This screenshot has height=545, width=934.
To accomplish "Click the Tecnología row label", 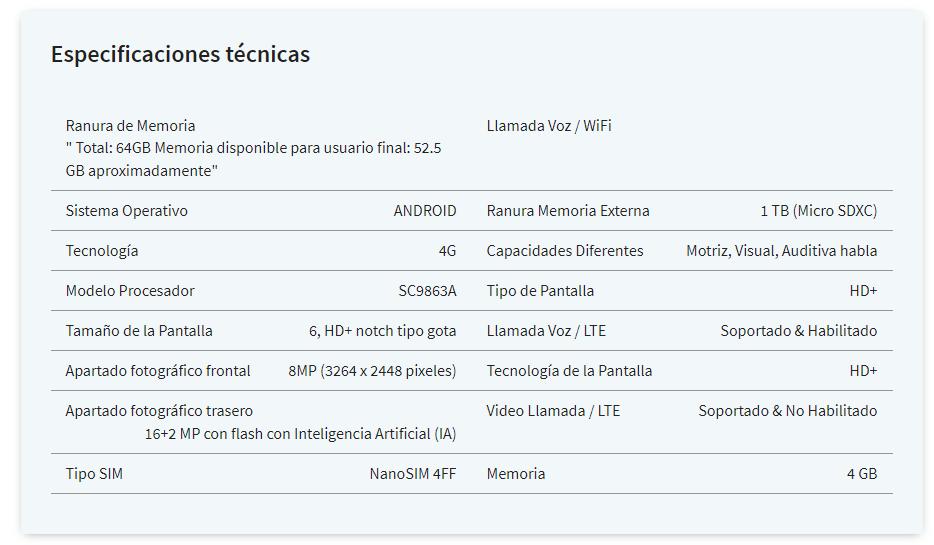I will point(102,251).
